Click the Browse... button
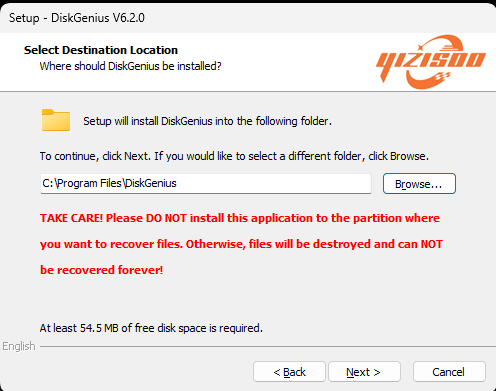This screenshot has width=496, height=391. pyautogui.click(x=419, y=184)
